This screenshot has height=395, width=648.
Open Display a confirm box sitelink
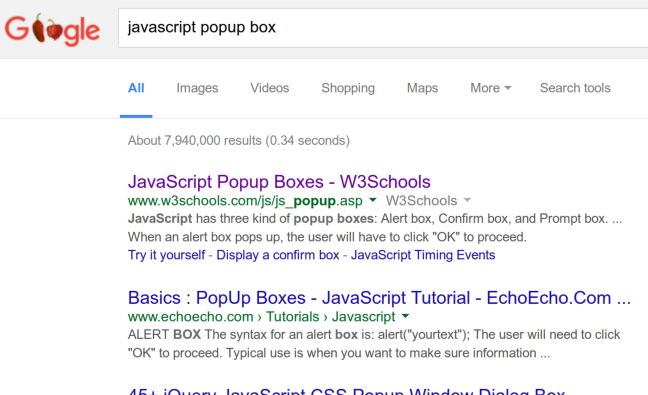click(278, 255)
